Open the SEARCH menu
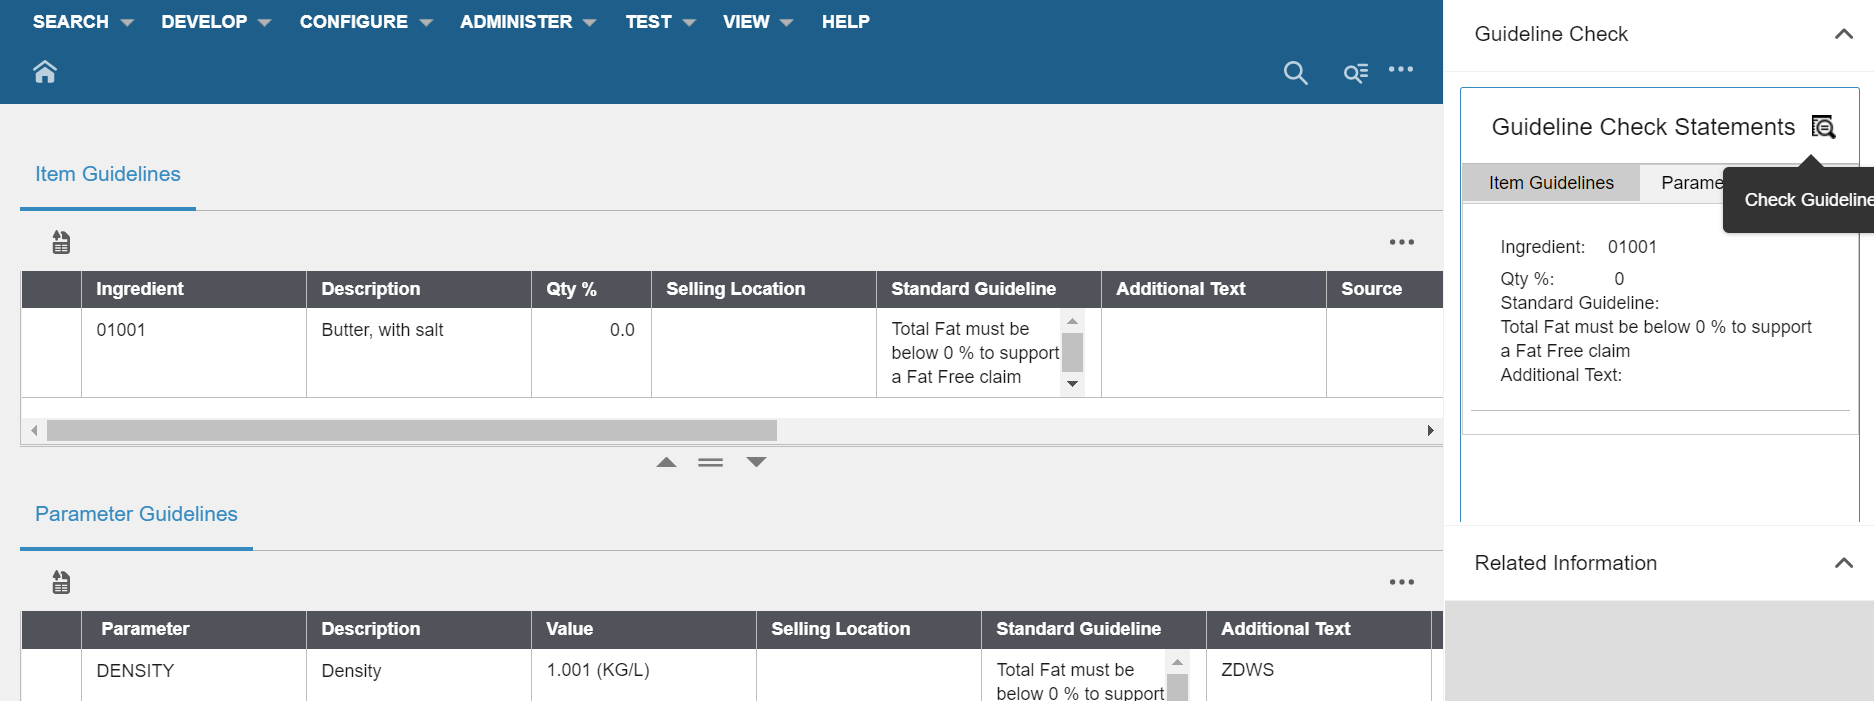Viewport: 1874px width, 701px height. (x=82, y=22)
